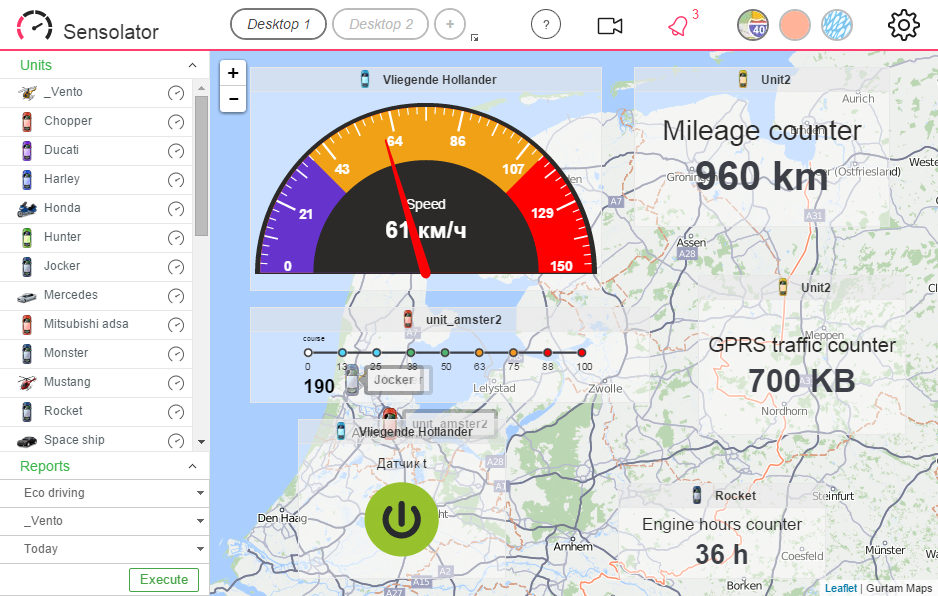Click the Vliegende Hollander speed widget header
This screenshot has height=596, width=938.
(x=426, y=80)
